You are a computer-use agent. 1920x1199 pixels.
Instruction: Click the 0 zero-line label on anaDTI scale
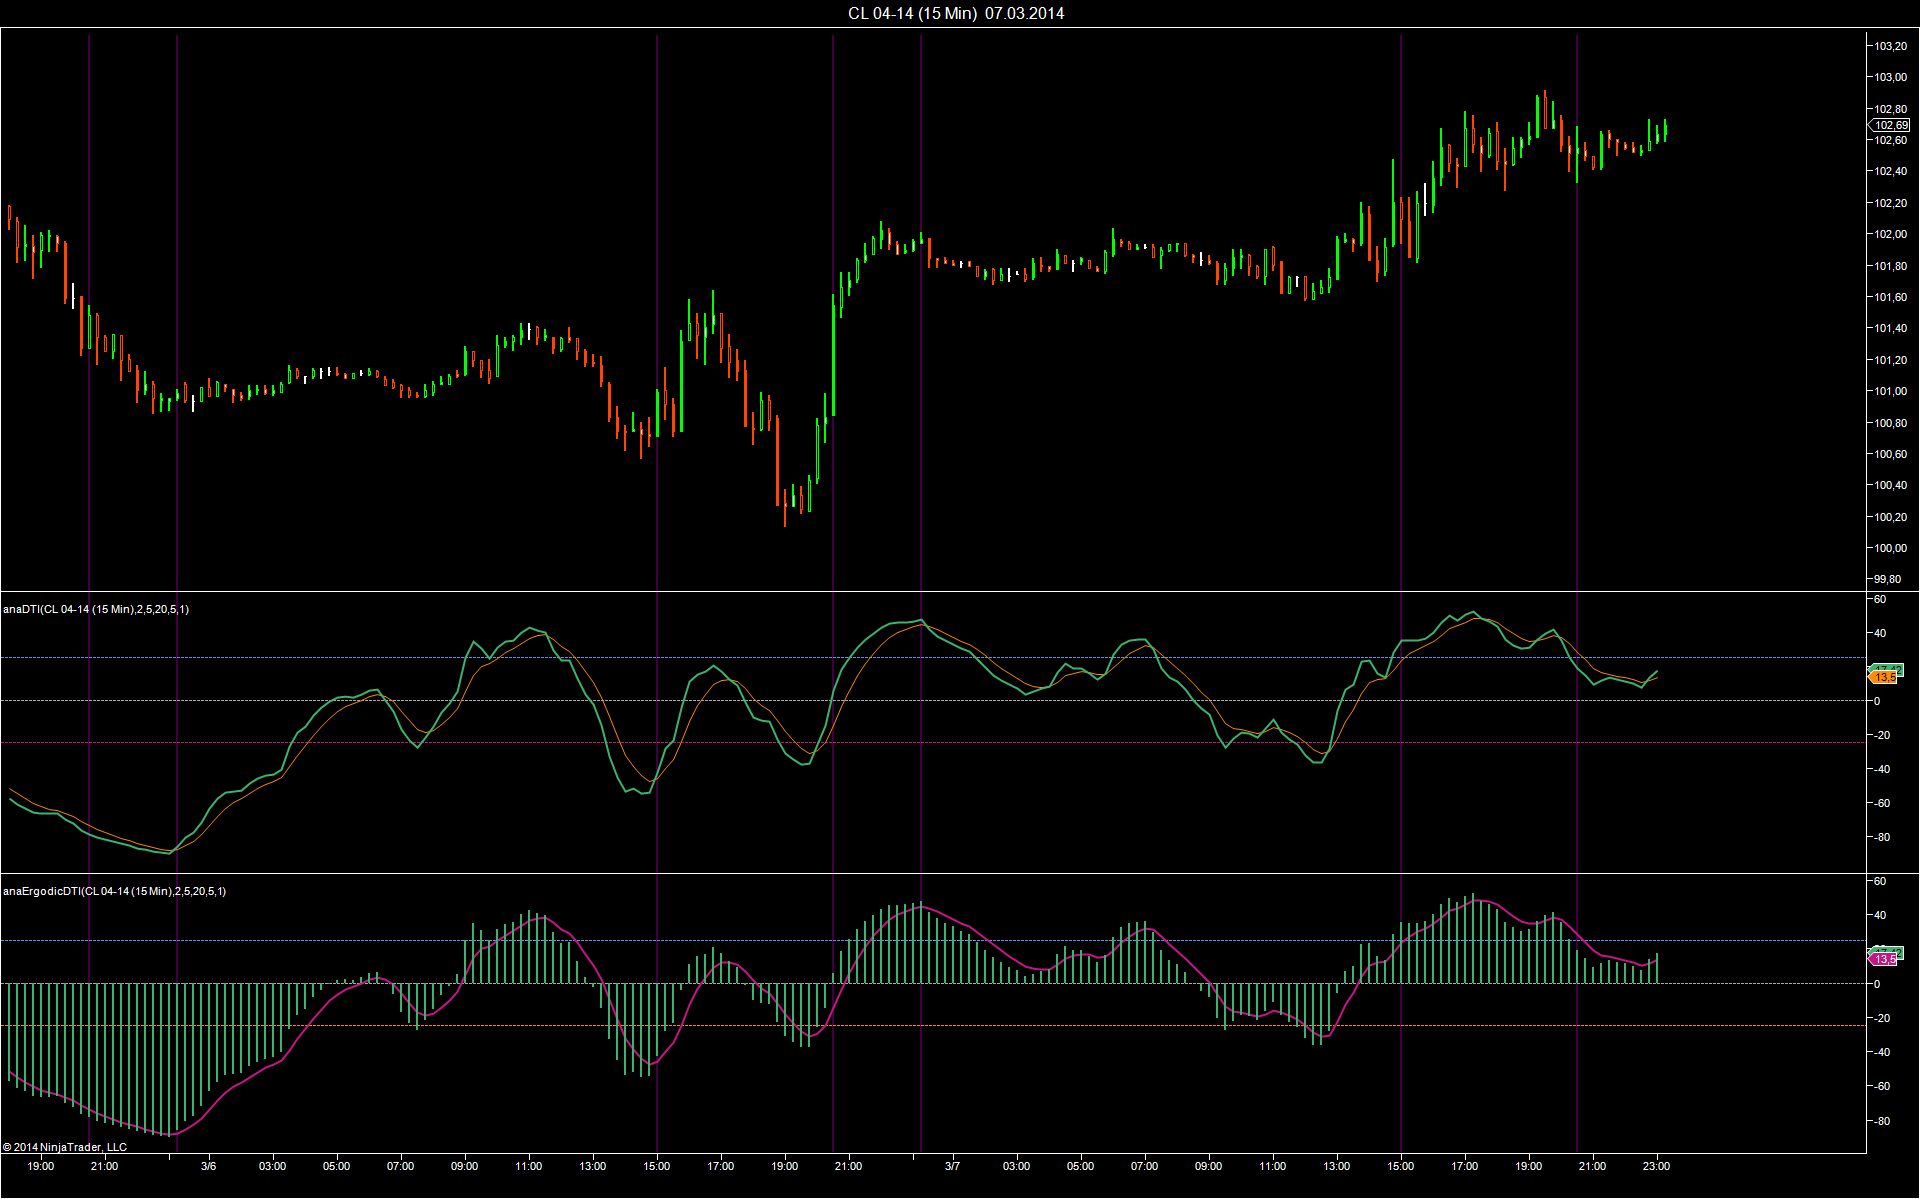click(x=1877, y=701)
